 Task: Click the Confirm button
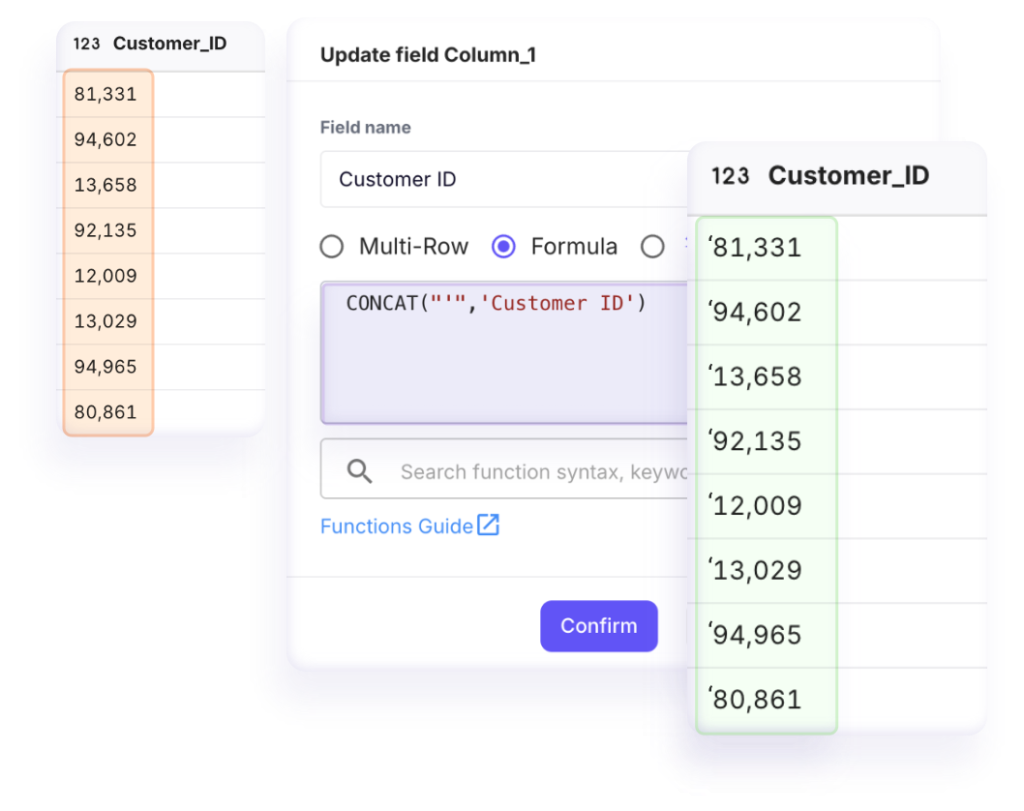599,626
